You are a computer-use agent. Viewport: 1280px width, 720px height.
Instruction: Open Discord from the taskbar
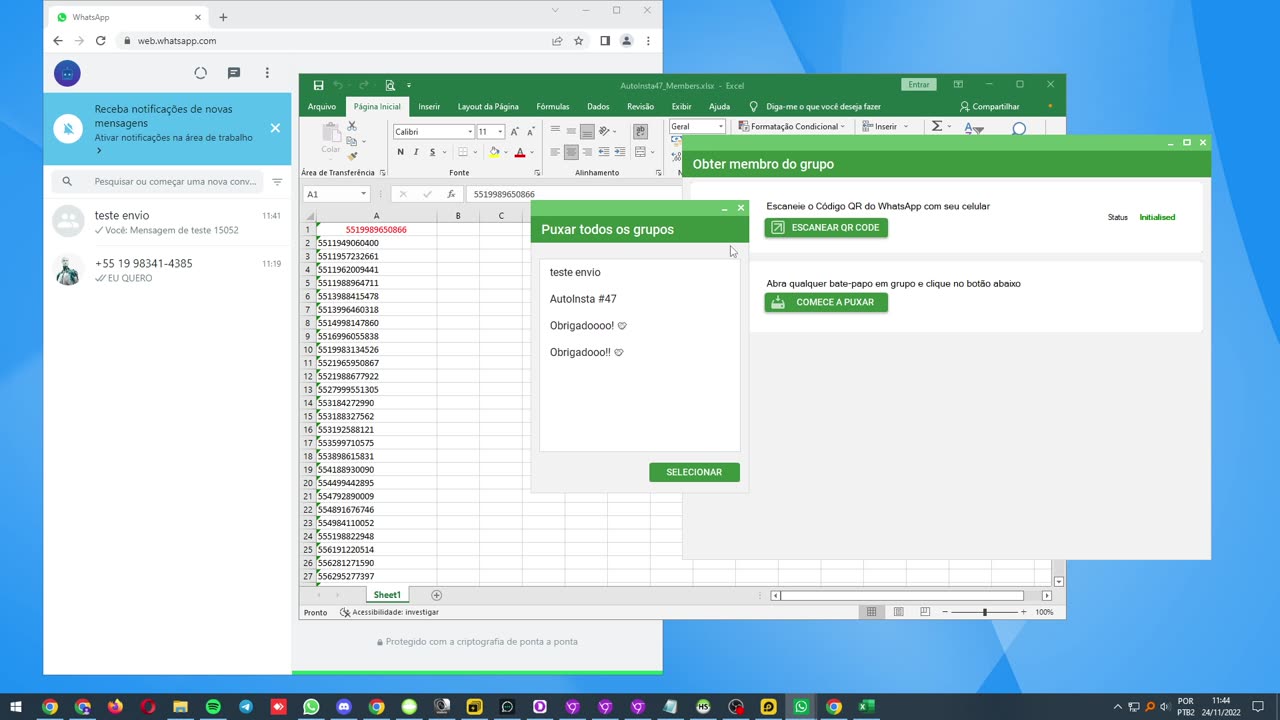coord(344,707)
